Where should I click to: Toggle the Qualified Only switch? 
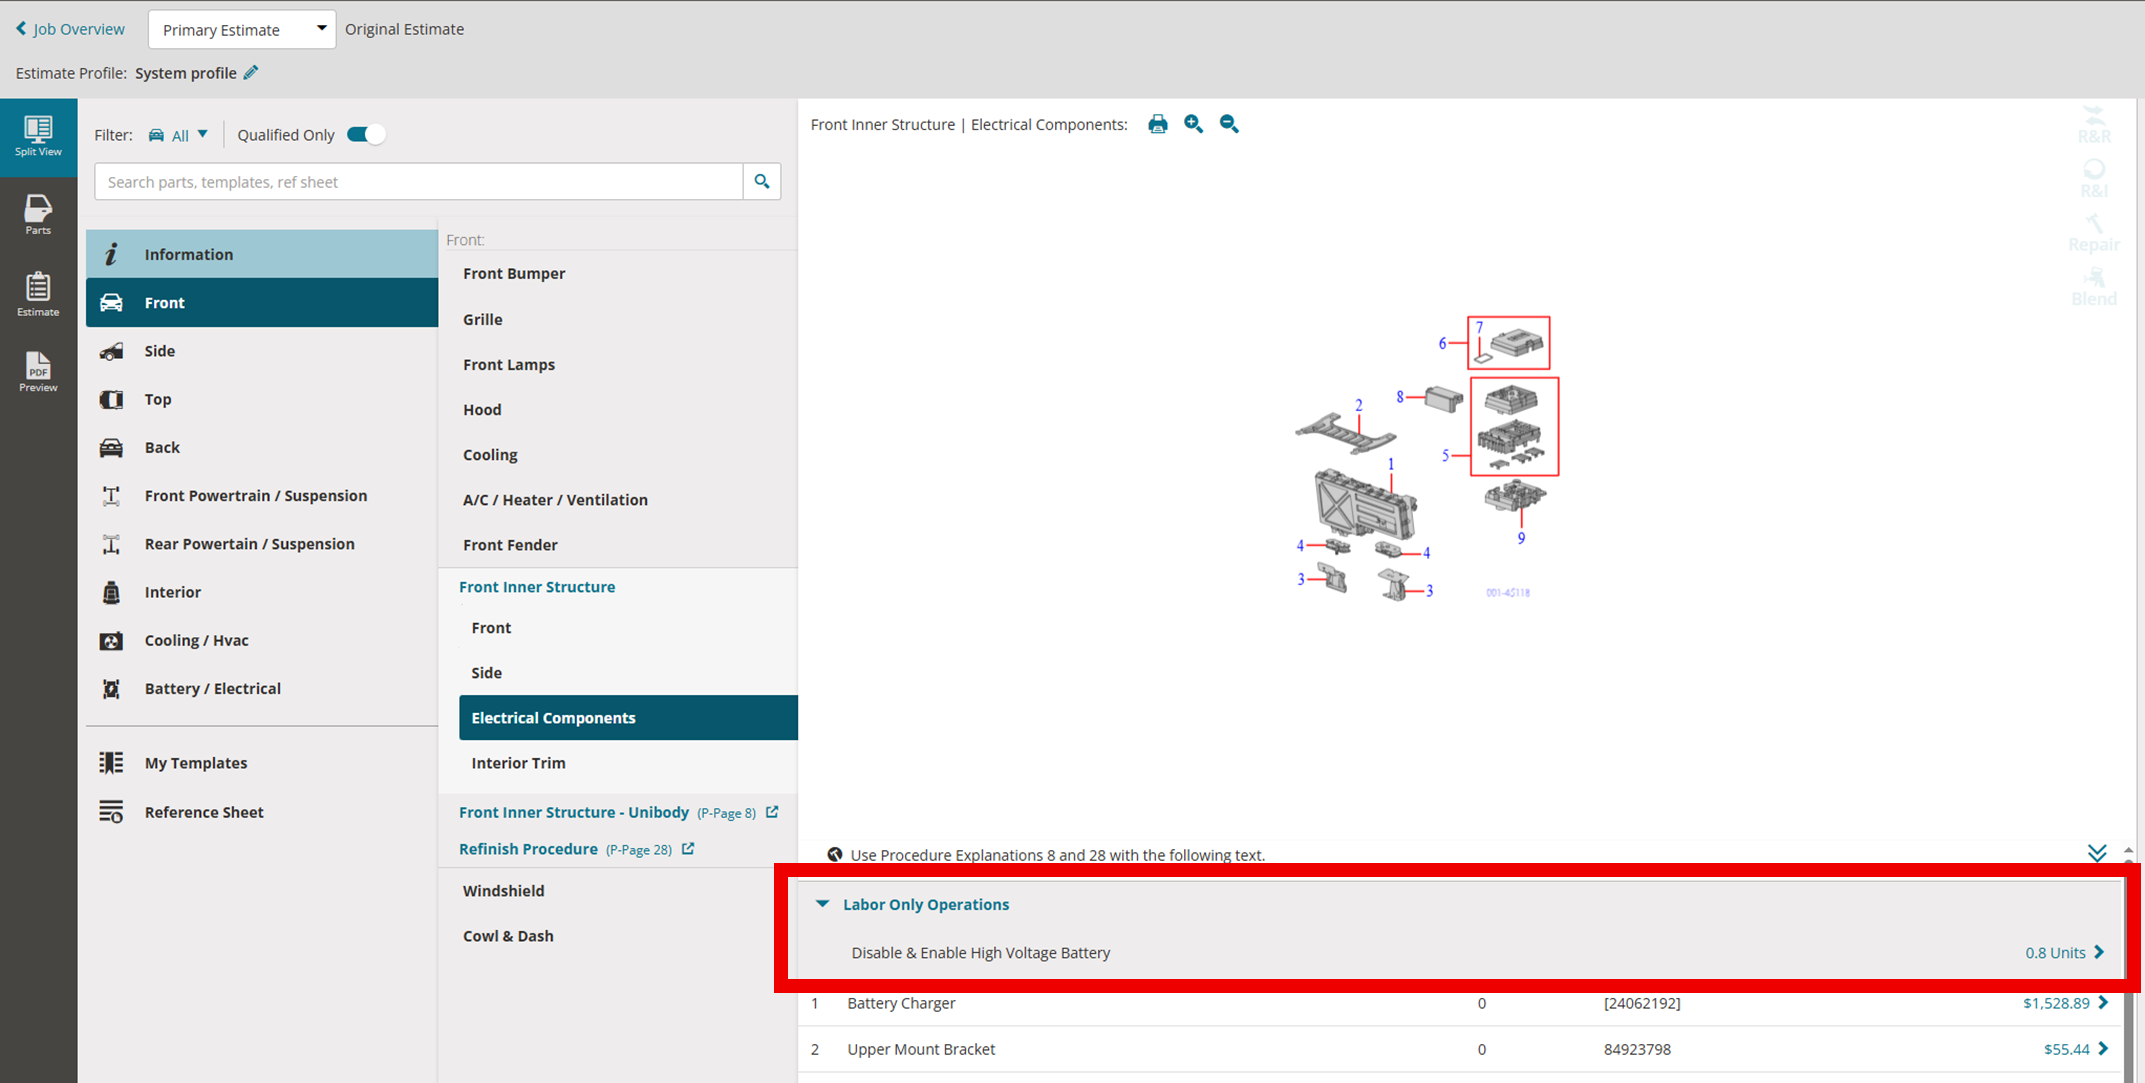(x=365, y=135)
